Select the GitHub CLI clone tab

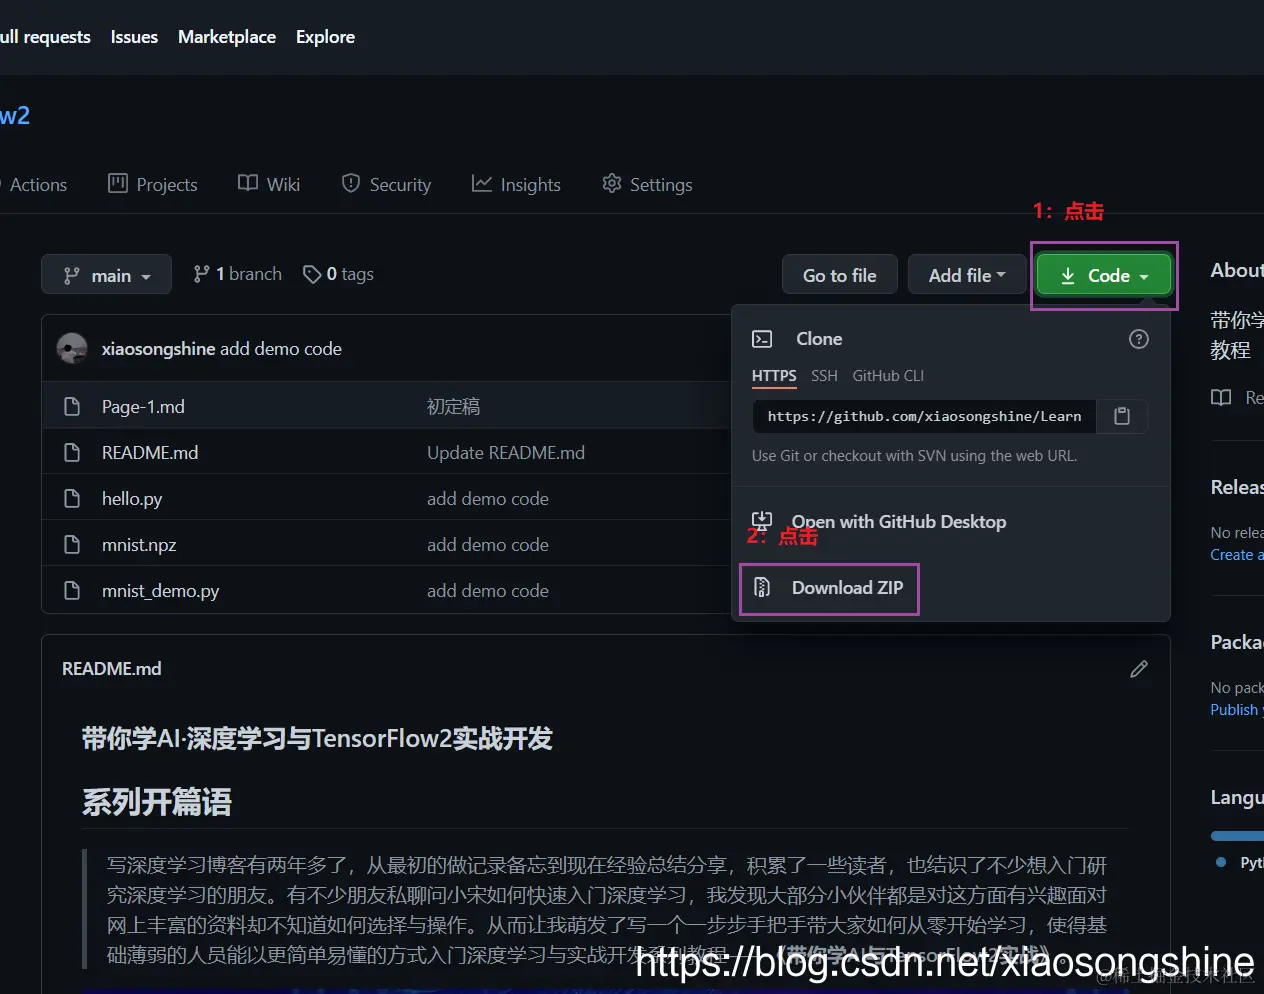tap(888, 376)
